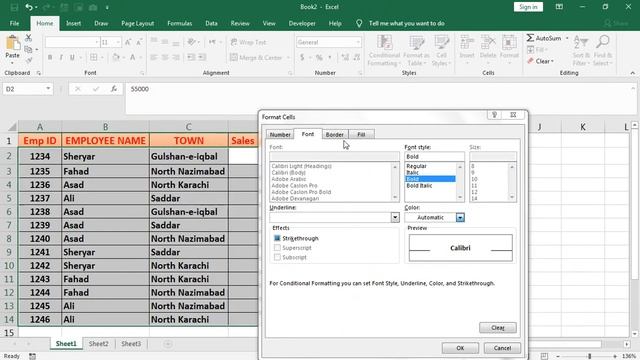Click the Size list scrollbar in dialog
This screenshot has height=360, width=640.
512,182
